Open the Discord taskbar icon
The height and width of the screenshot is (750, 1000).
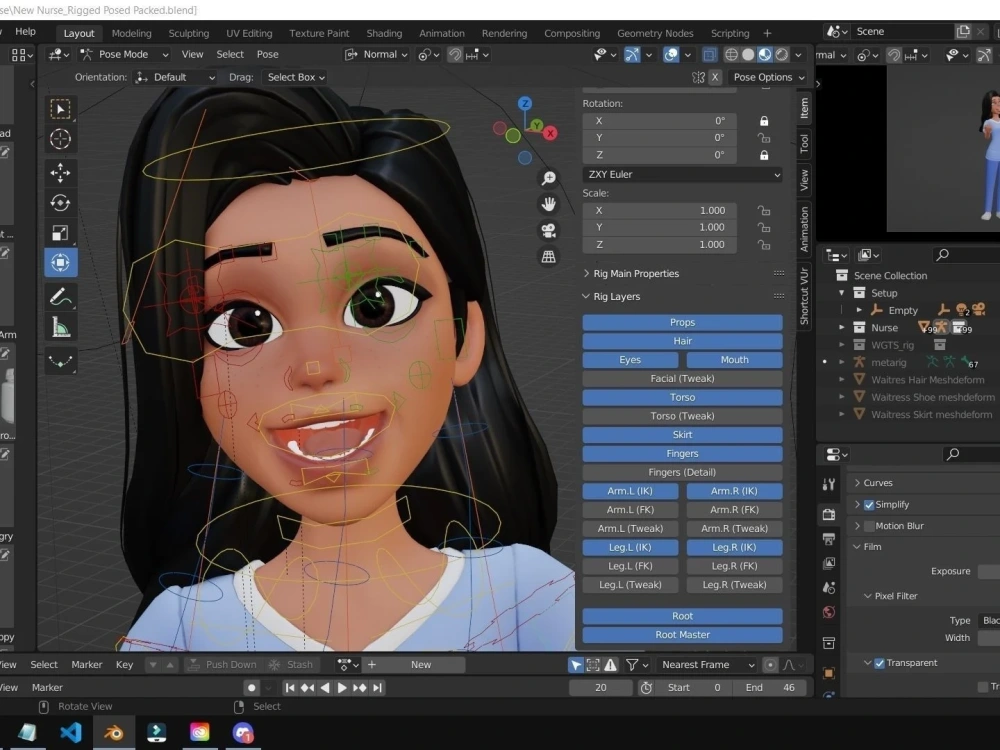(242, 732)
